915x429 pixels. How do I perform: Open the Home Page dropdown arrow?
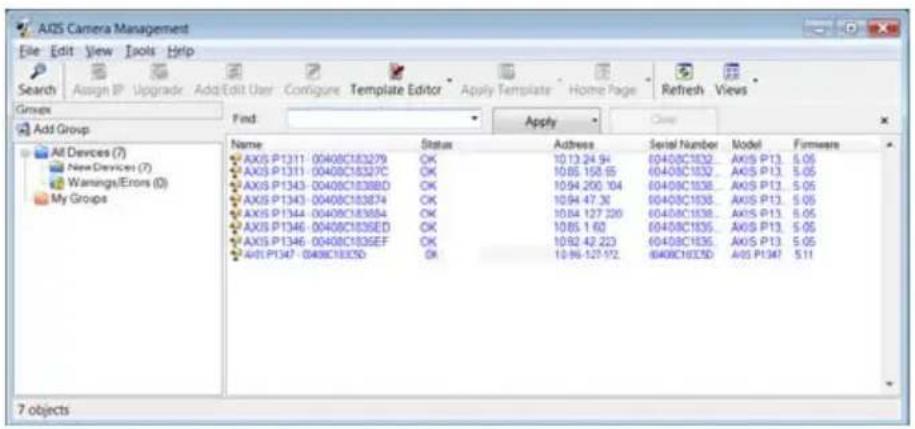tap(647, 79)
